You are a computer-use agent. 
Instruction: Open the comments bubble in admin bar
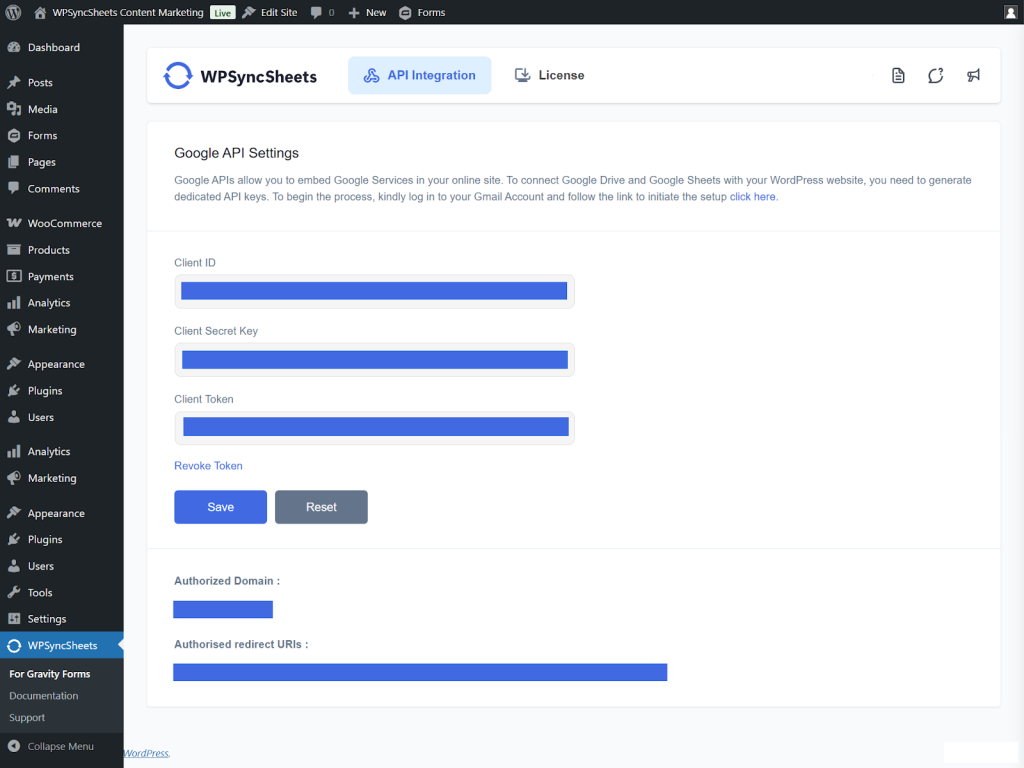(323, 12)
